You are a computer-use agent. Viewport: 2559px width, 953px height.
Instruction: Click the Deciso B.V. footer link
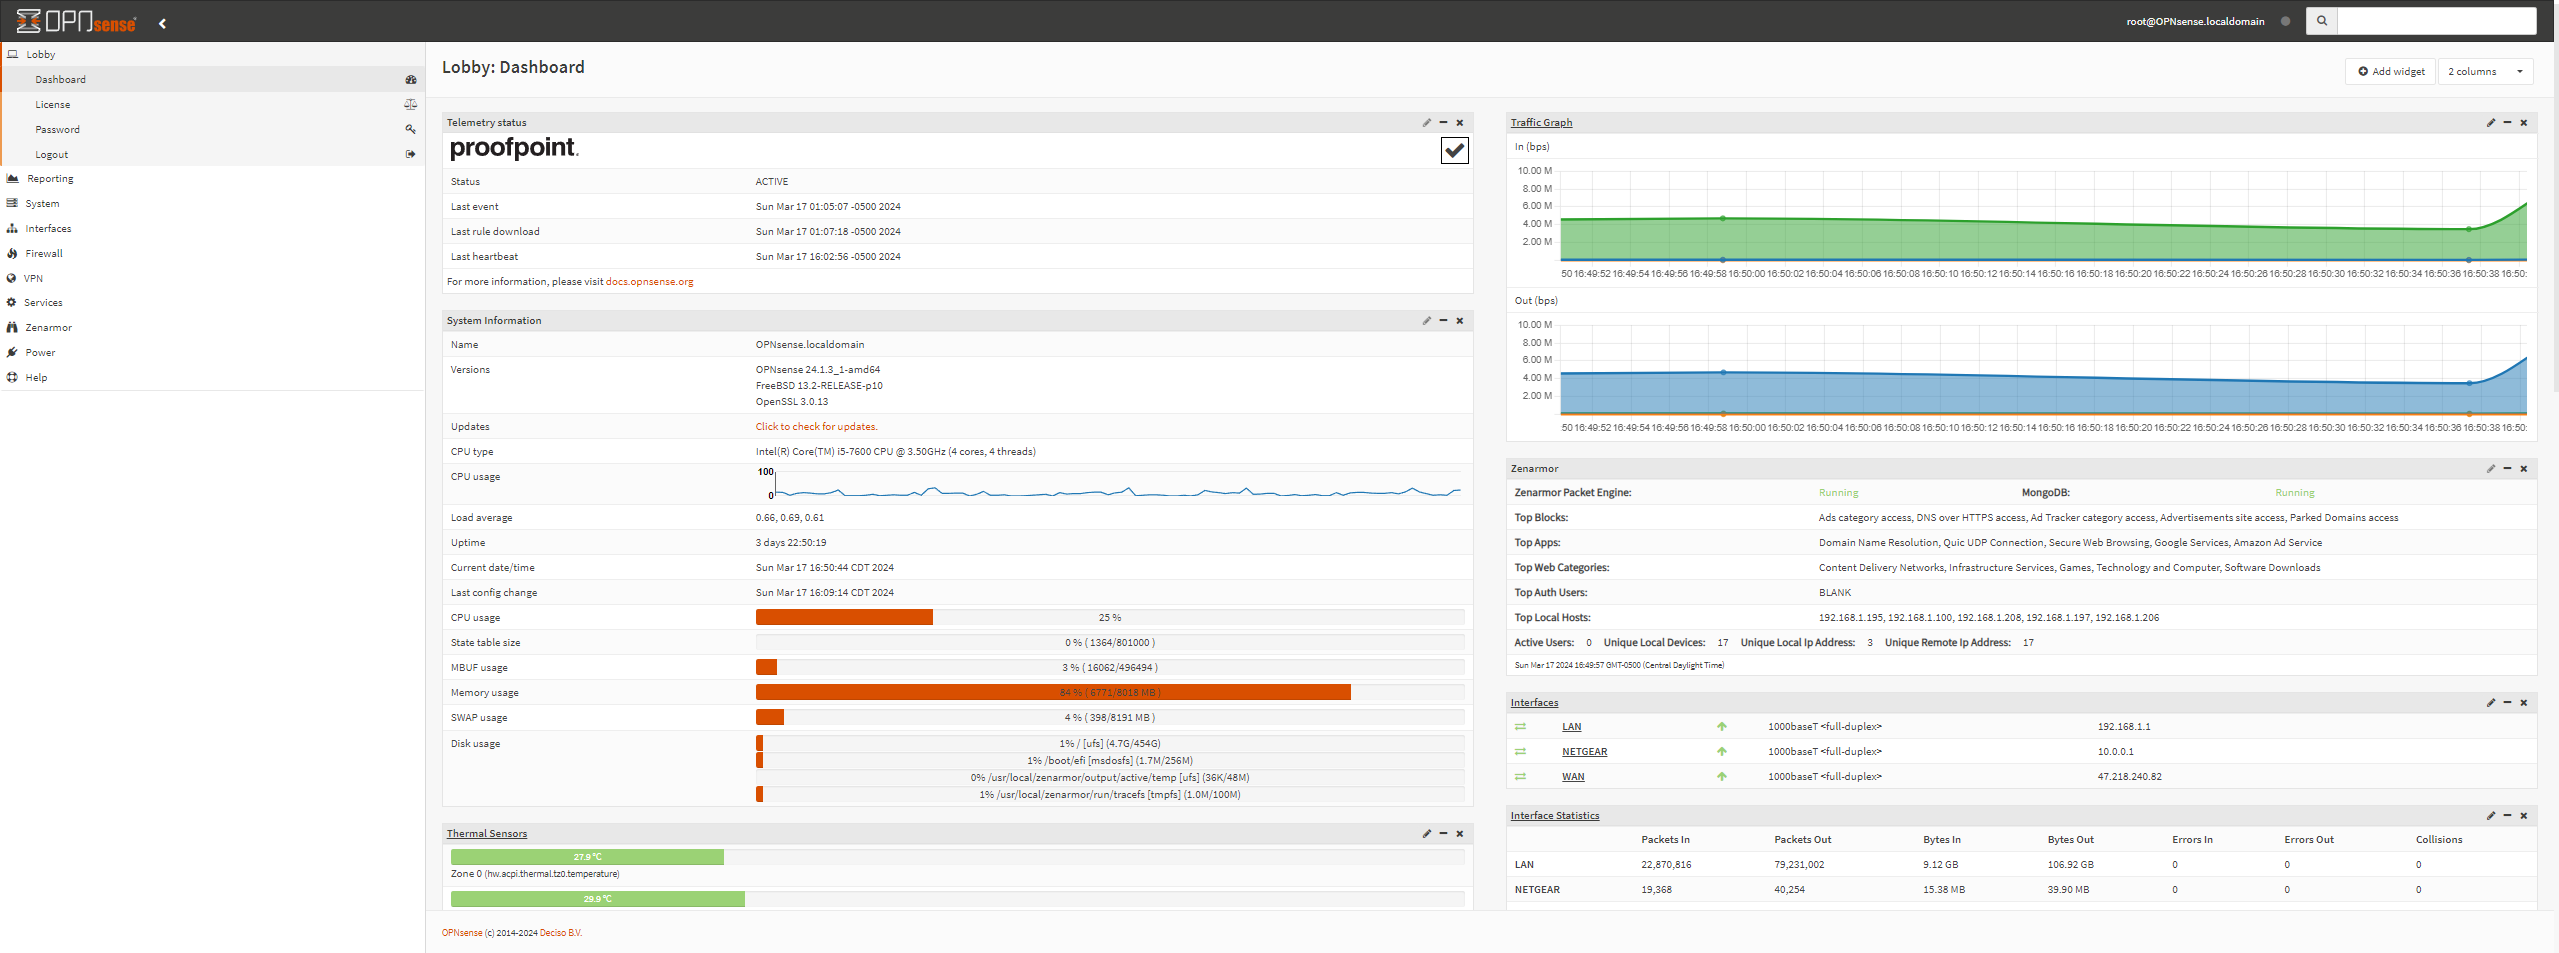pos(560,933)
